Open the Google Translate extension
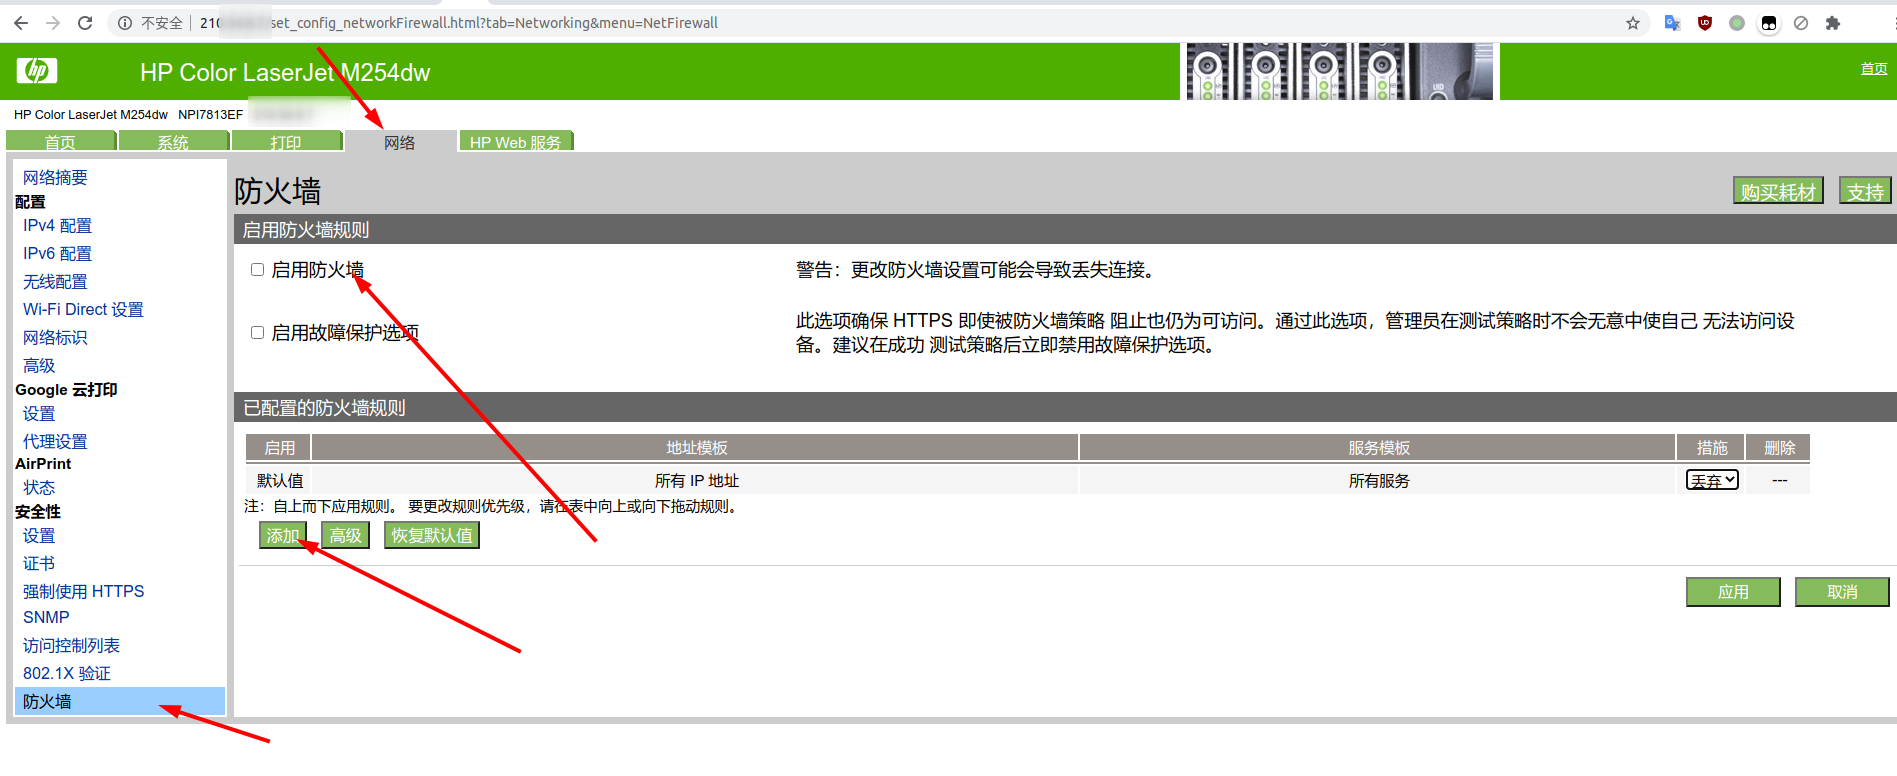The image size is (1897, 776). [1672, 23]
